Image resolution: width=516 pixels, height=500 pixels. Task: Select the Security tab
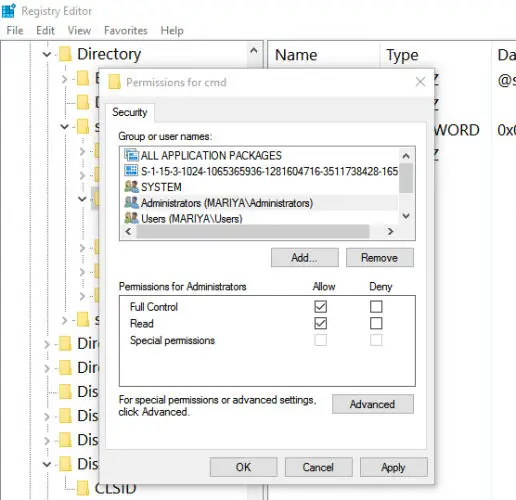[130, 112]
